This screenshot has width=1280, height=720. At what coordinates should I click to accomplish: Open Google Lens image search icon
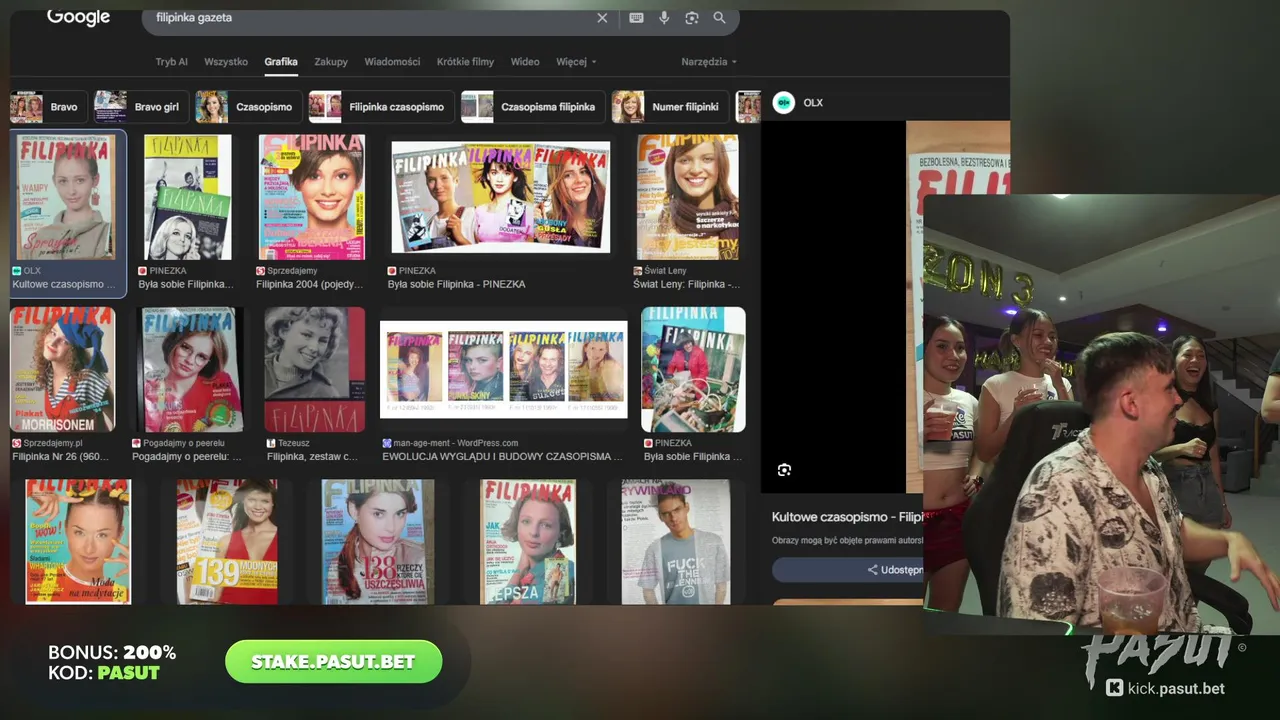[x=691, y=18]
